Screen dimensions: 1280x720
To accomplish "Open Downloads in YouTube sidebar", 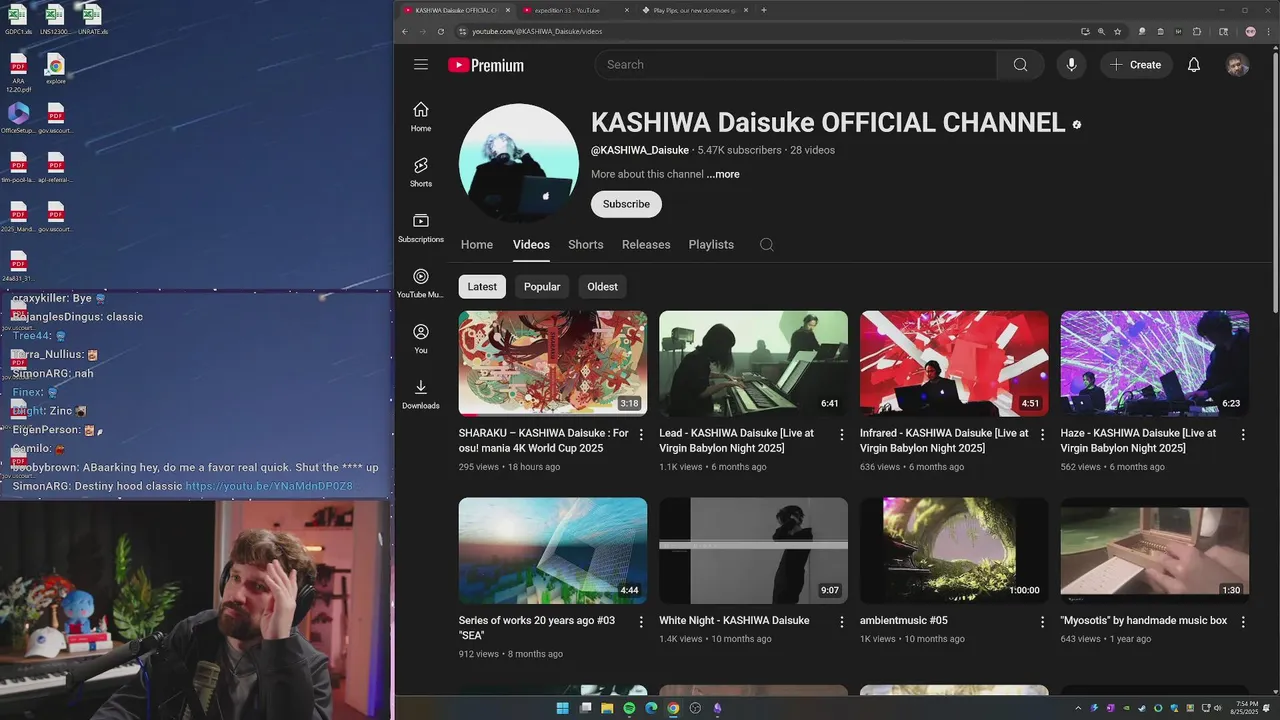I will click(x=421, y=394).
